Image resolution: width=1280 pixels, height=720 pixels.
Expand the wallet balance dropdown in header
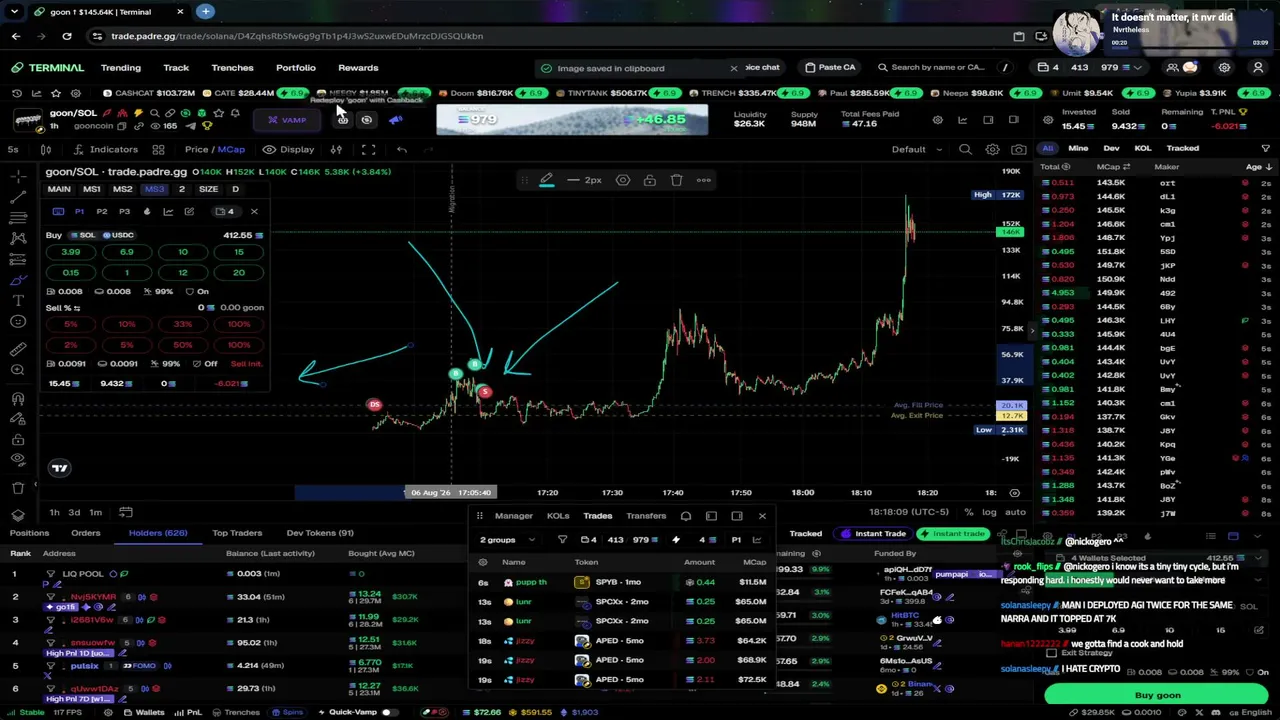point(1137,68)
